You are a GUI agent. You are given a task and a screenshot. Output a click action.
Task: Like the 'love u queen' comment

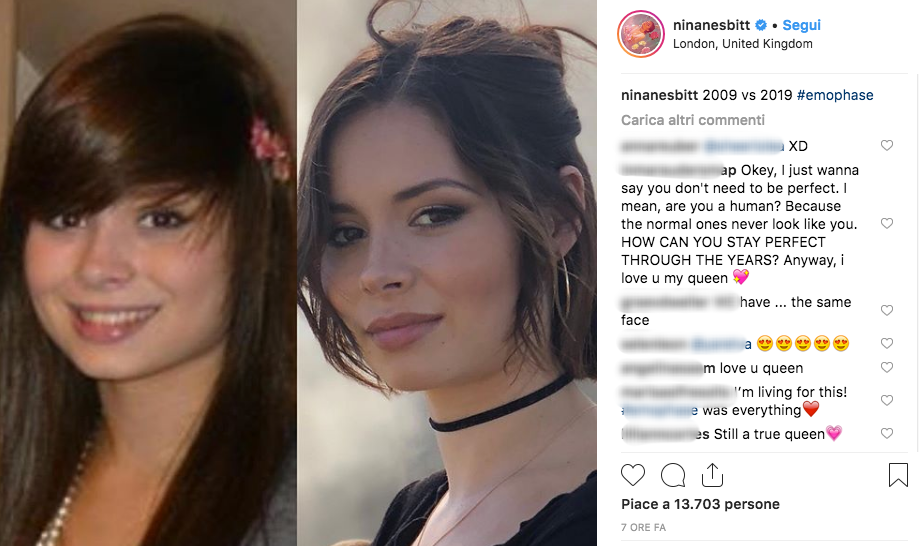[x=887, y=367]
